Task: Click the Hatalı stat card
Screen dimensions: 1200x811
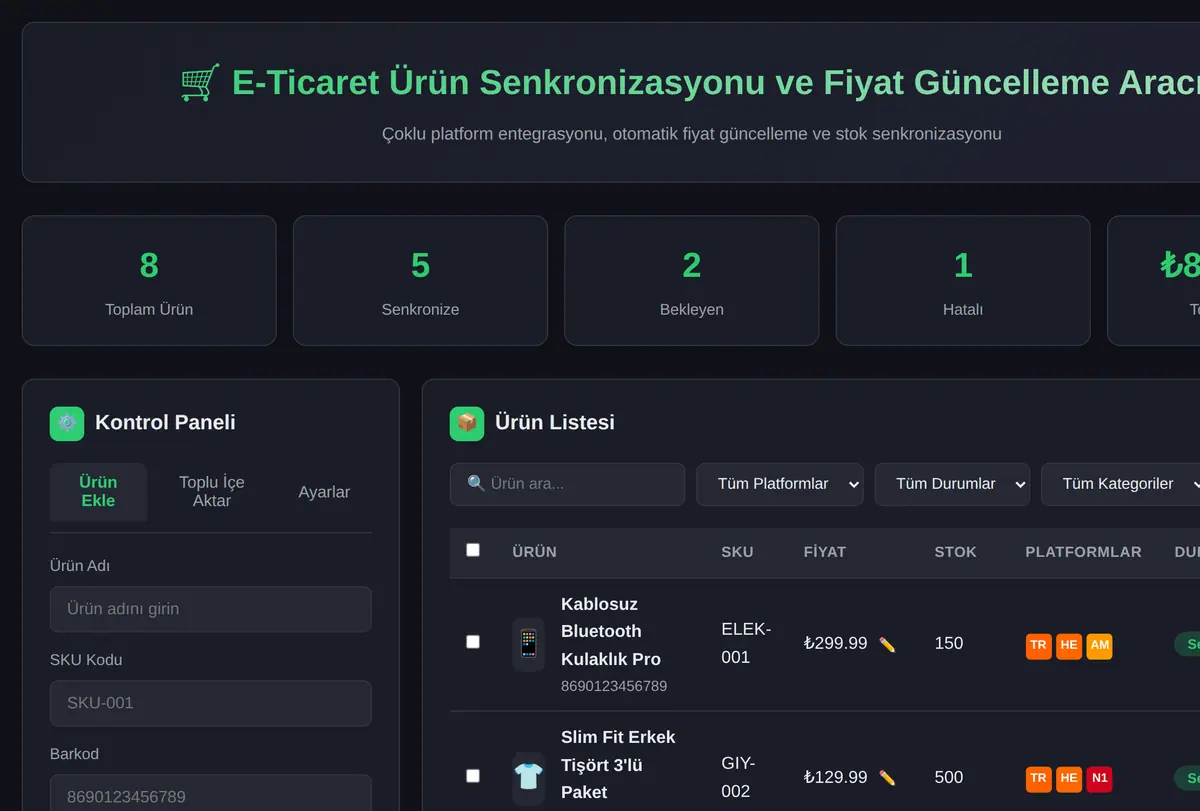Action: pos(963,281)
